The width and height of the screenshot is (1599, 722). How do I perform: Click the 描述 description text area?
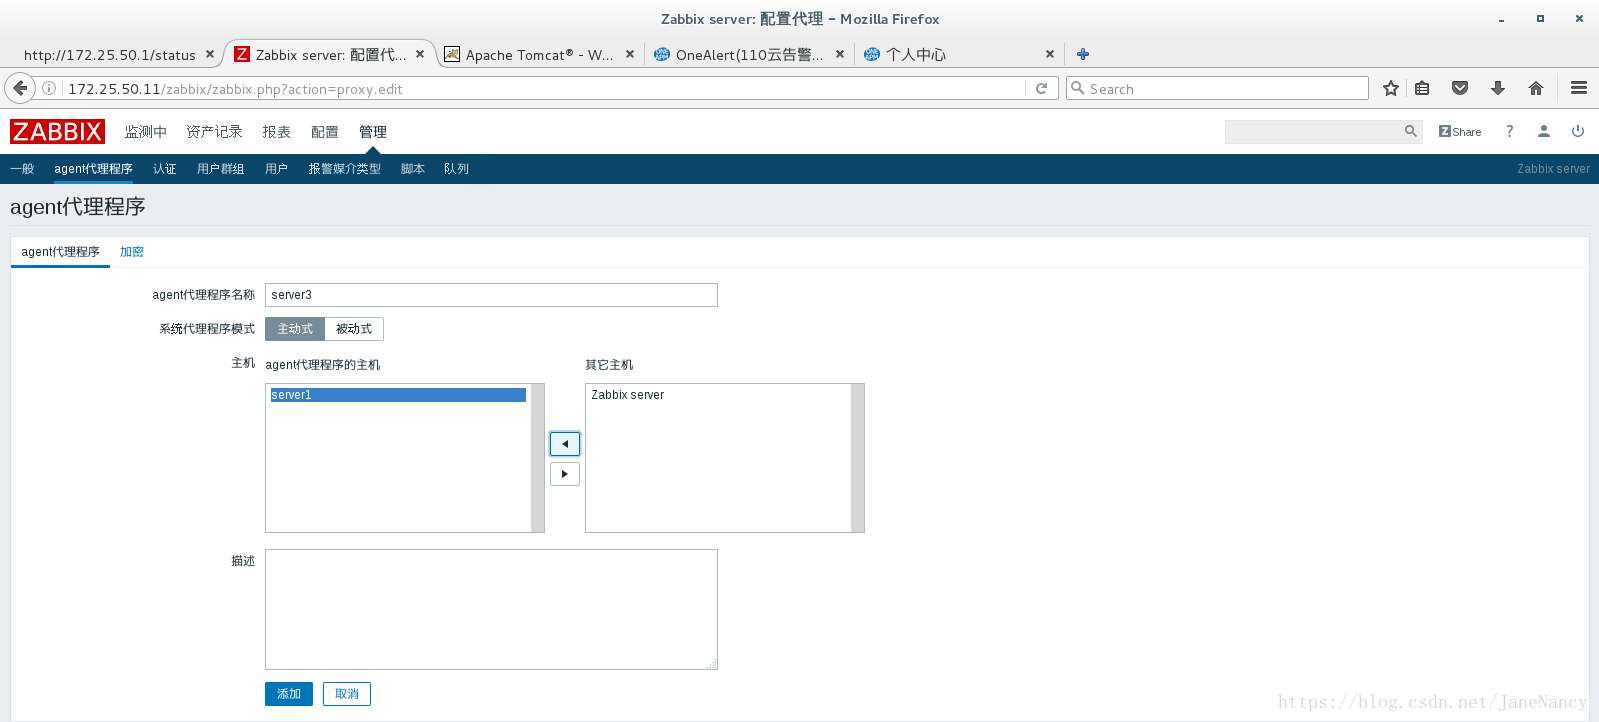491,609
